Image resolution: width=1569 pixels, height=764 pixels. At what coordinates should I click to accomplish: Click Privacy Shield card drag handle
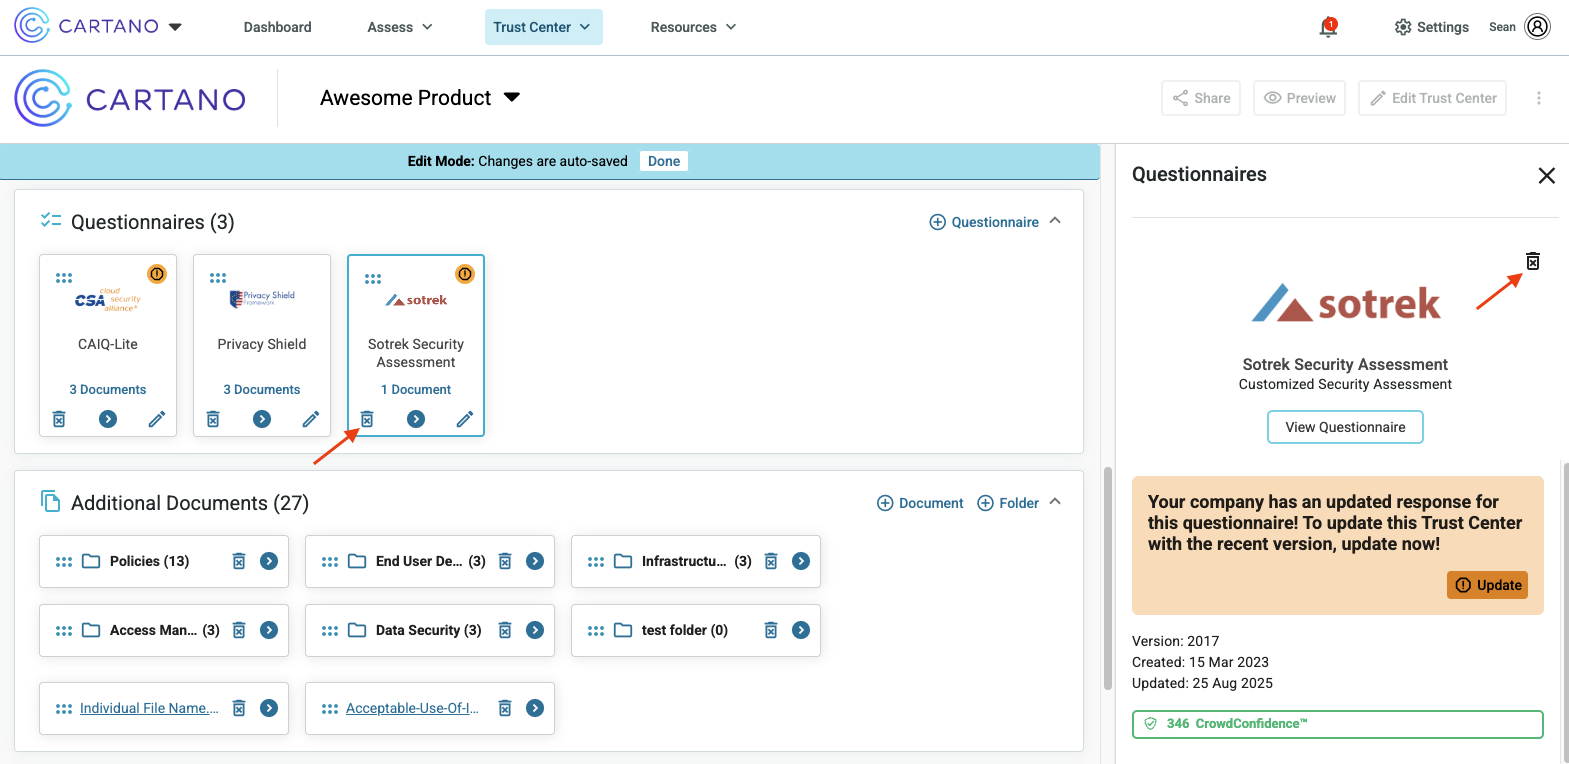point(218,278)
